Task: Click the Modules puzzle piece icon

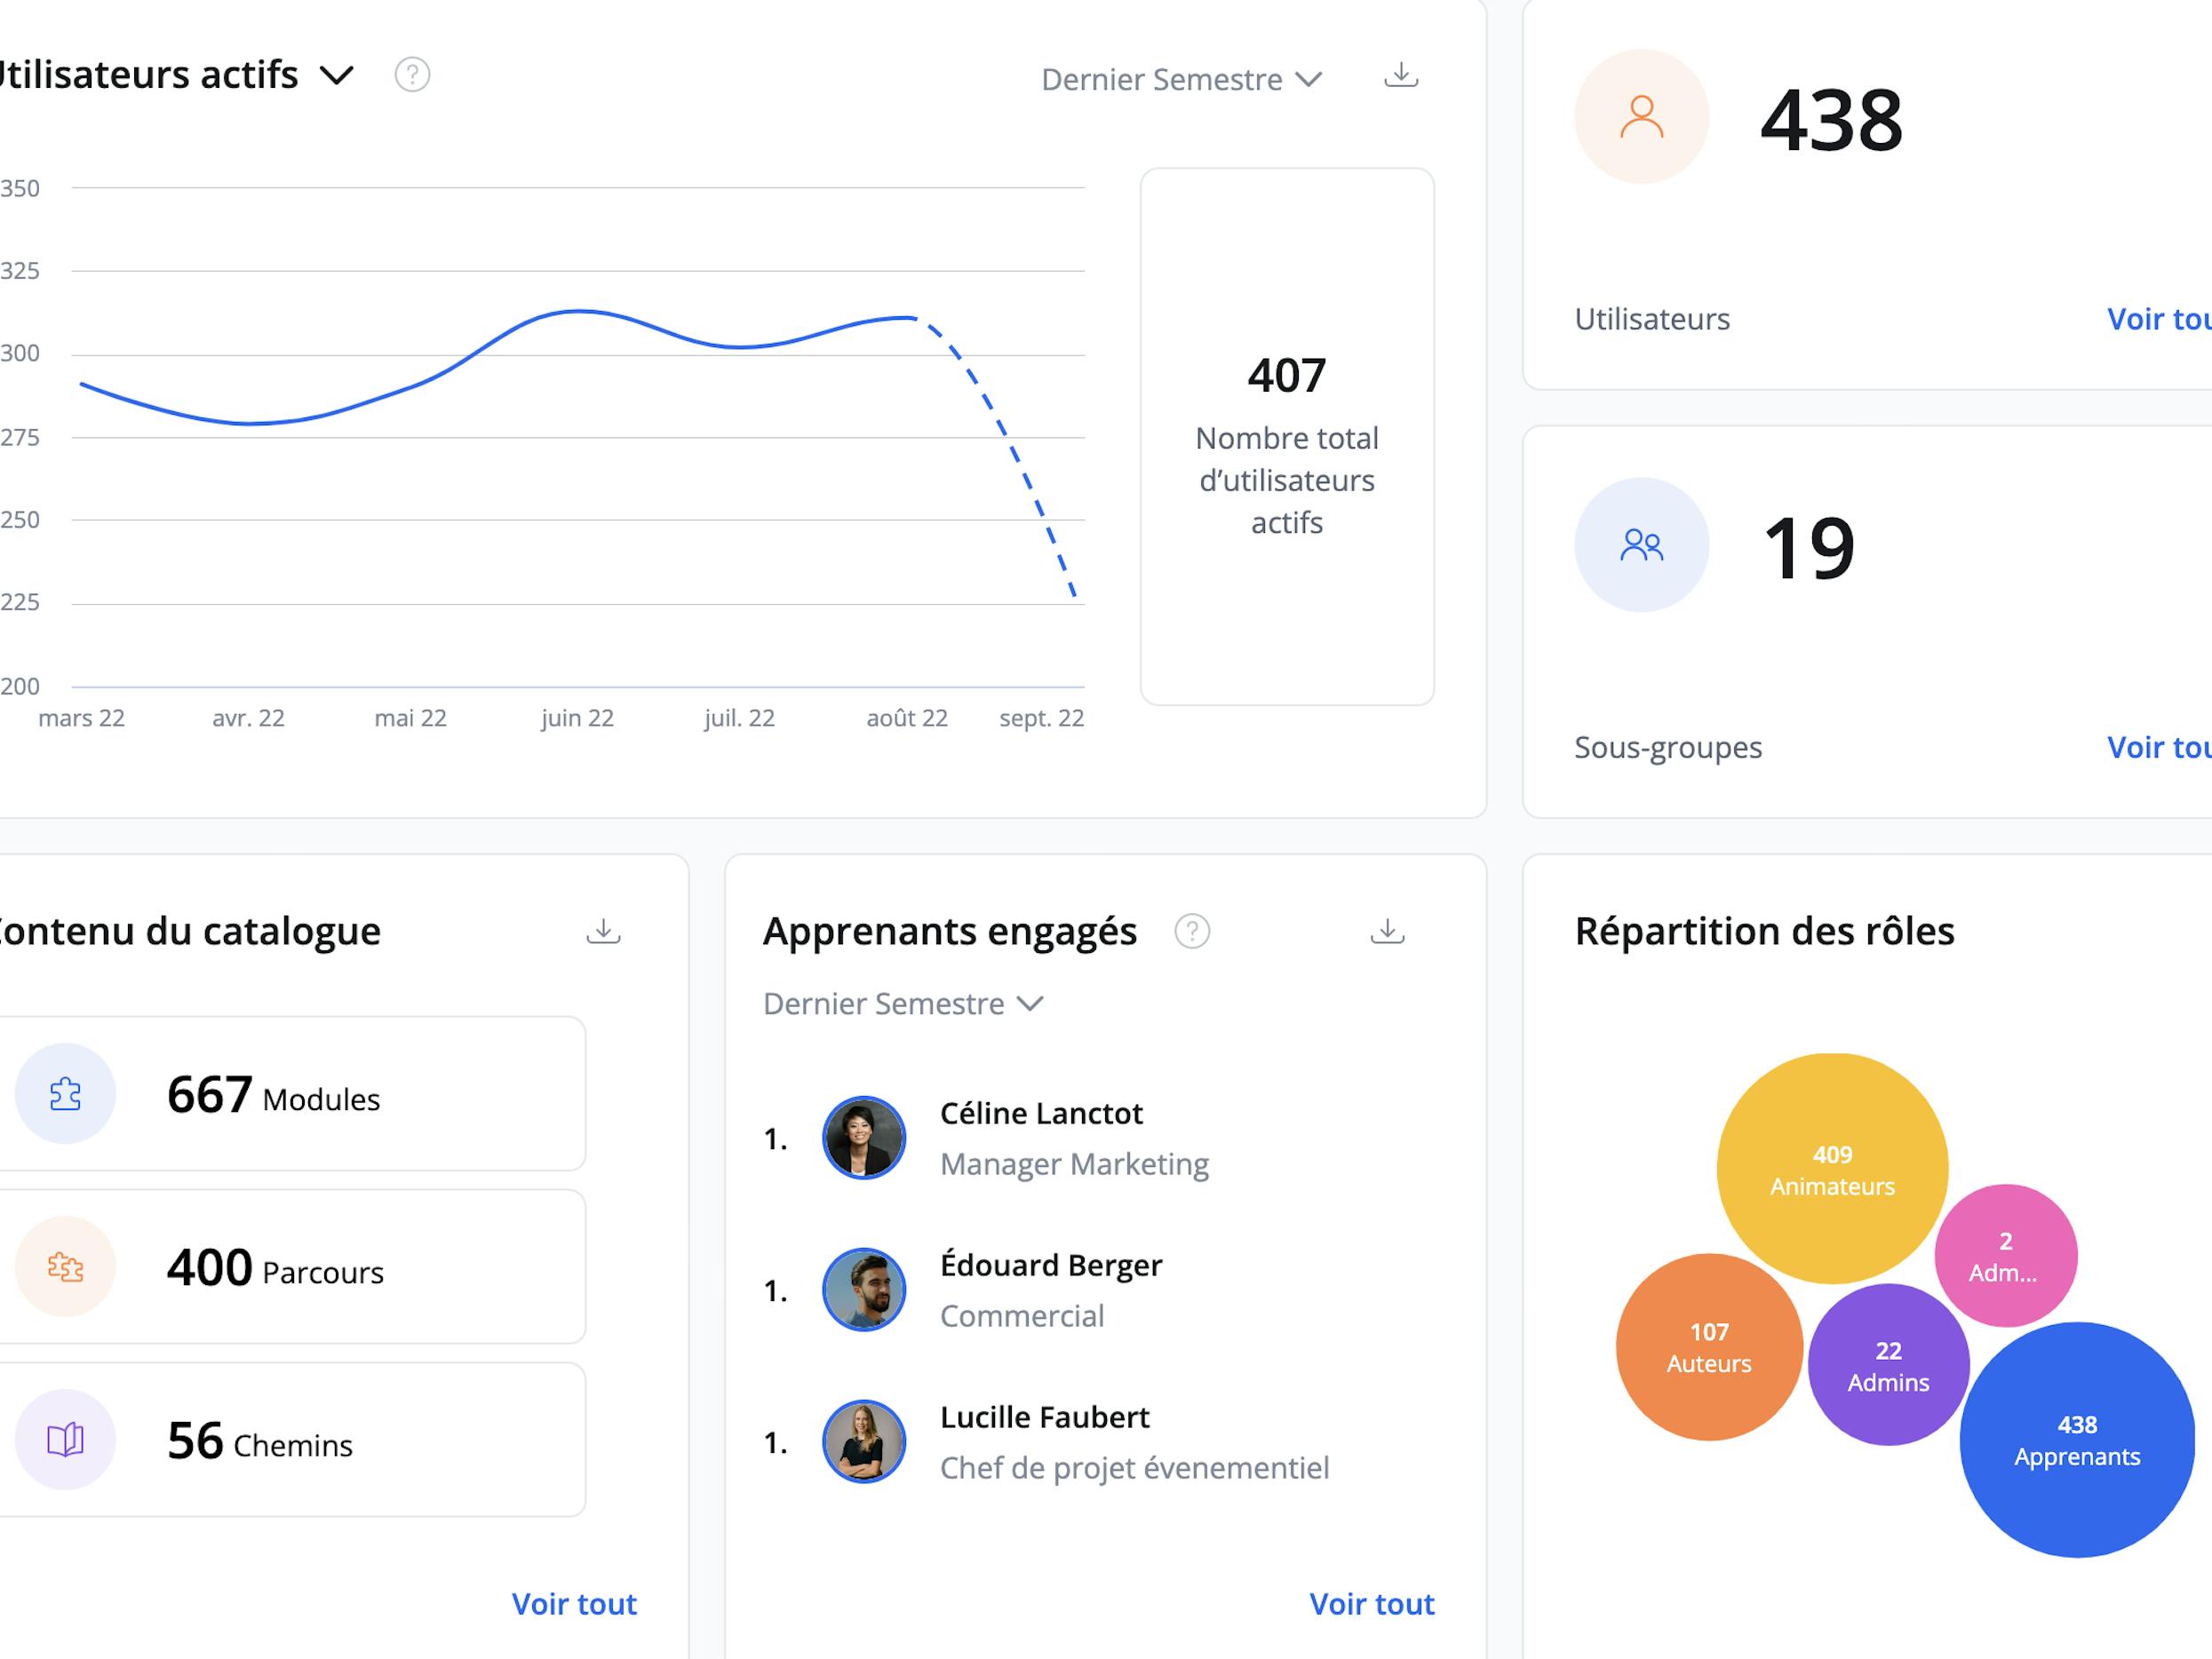Action: (65, 1094)
